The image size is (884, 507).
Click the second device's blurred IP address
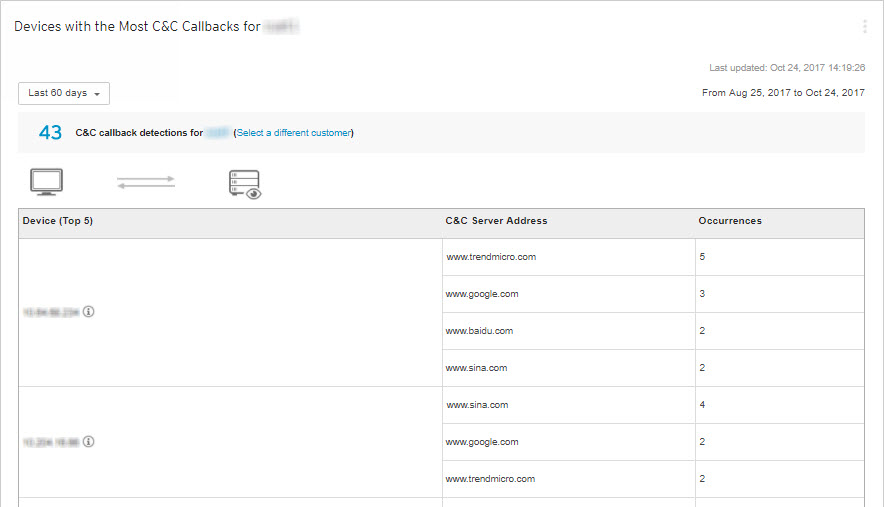50,441
